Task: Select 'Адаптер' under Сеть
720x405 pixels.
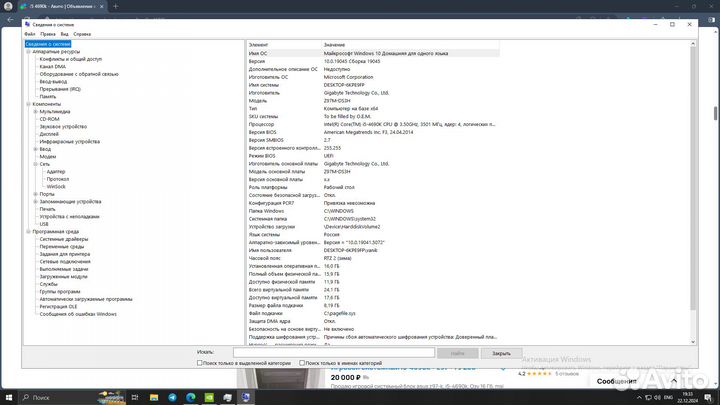Action: [56, 172]
